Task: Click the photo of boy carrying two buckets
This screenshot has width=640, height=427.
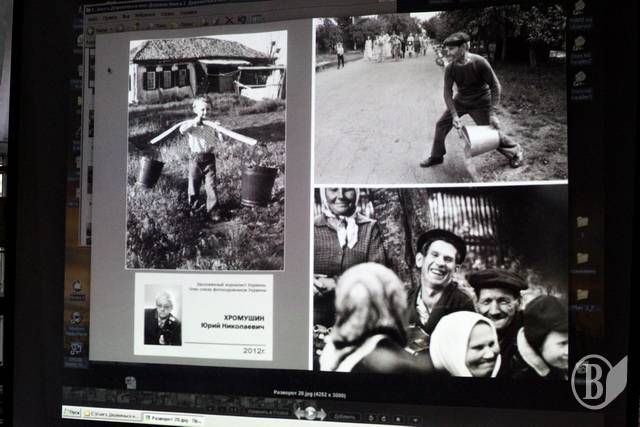Action: click(x=206, y=150)
